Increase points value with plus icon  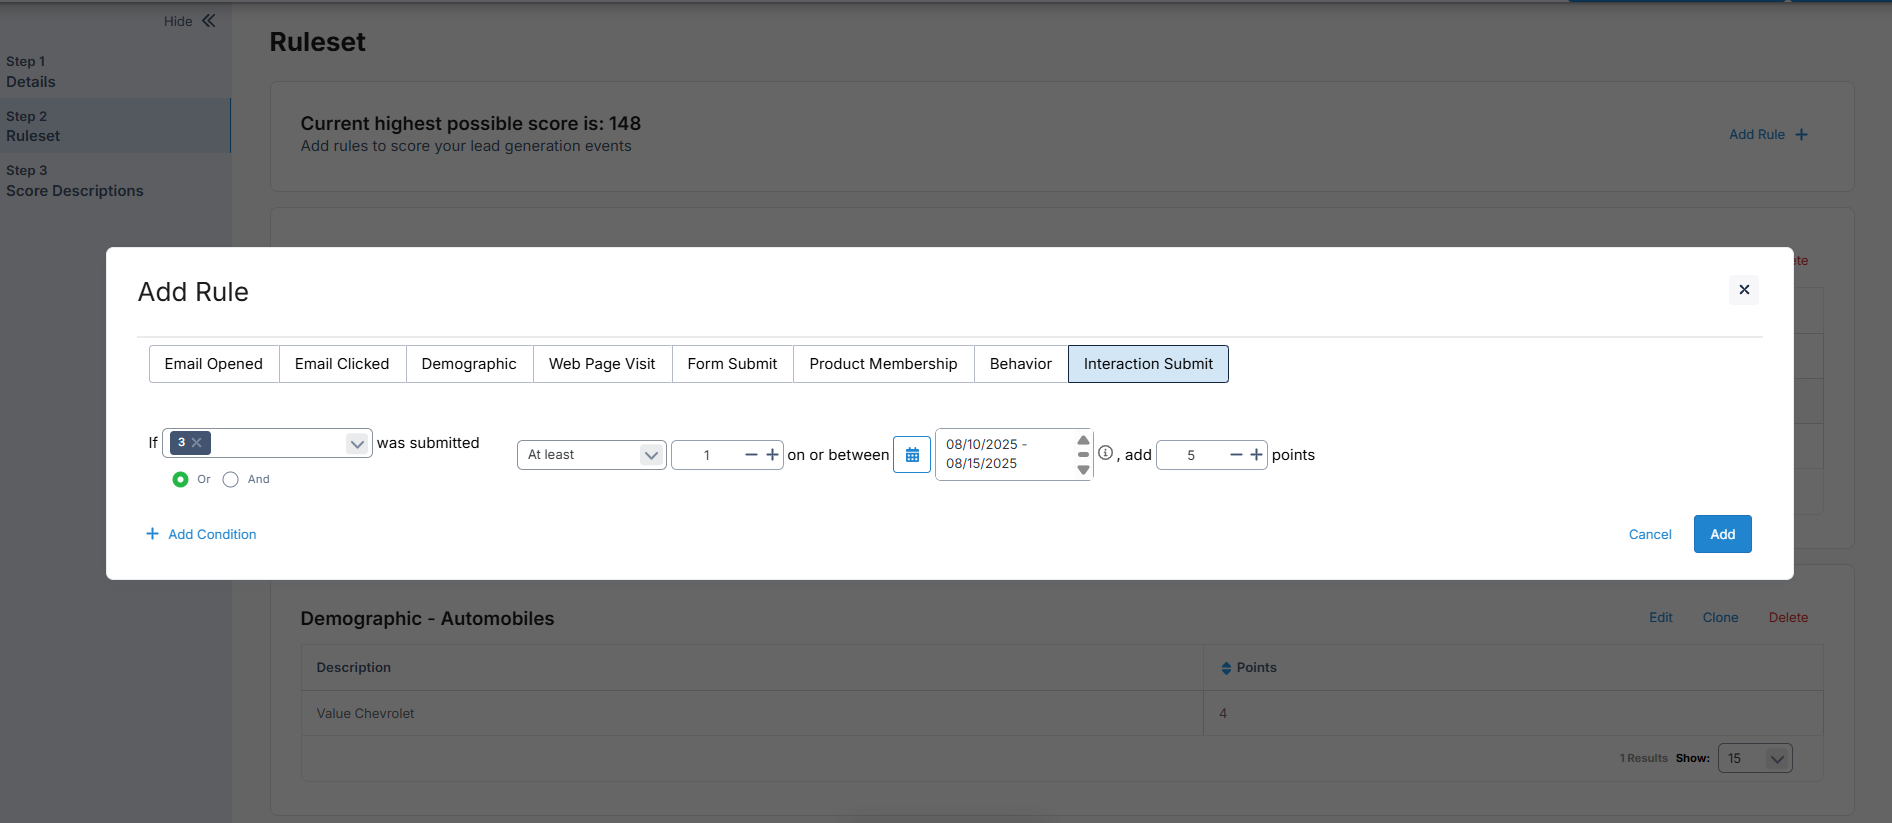pyautogui.click(x=1256, y=455)
